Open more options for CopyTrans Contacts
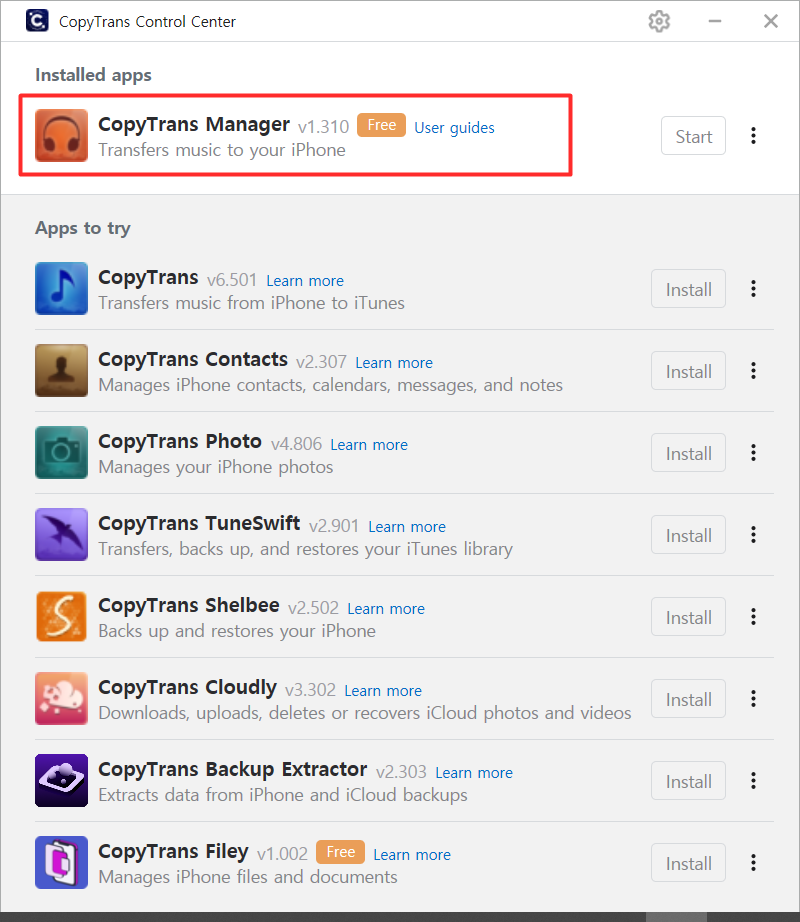 click(753, 370)
